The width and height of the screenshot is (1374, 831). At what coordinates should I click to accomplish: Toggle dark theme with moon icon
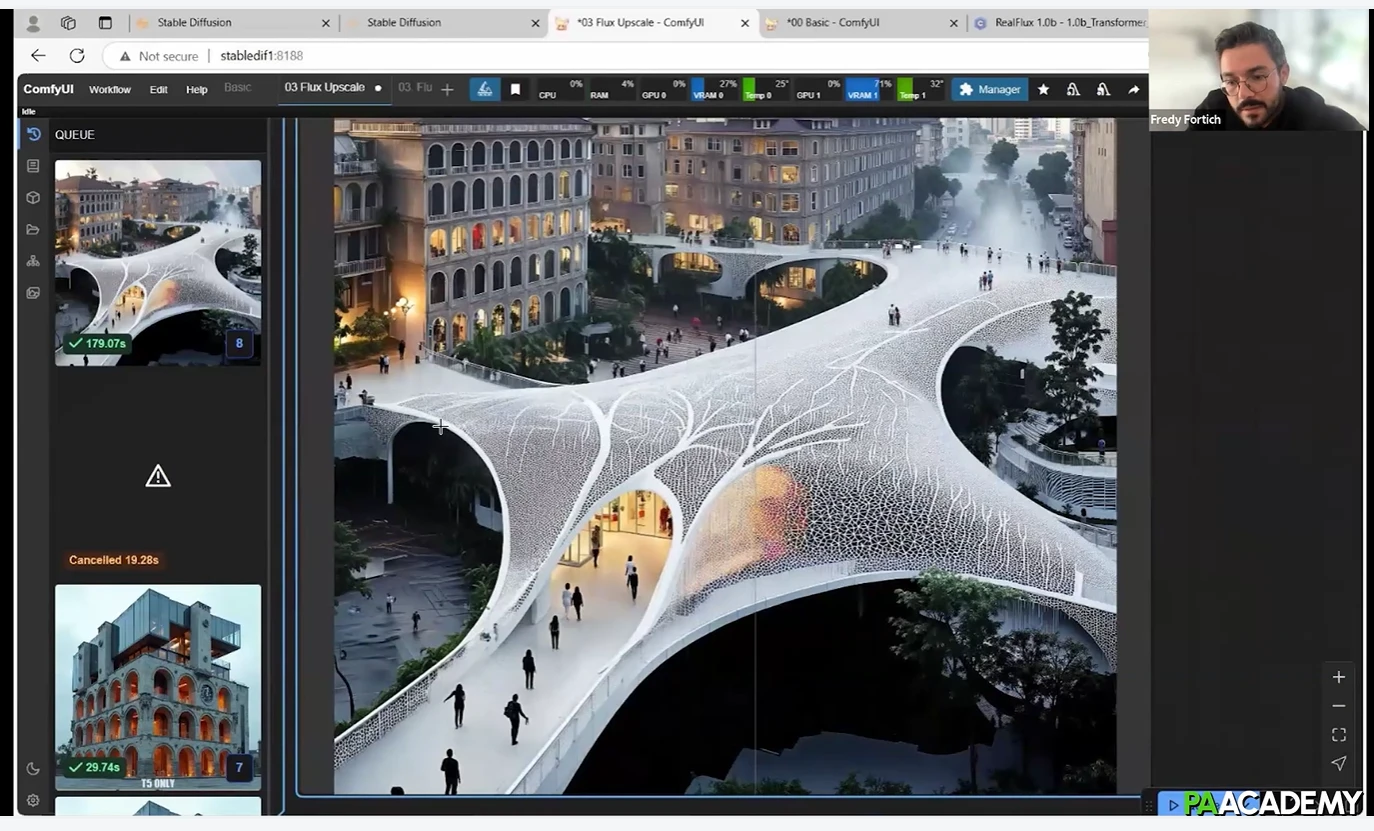pos(32,767)
